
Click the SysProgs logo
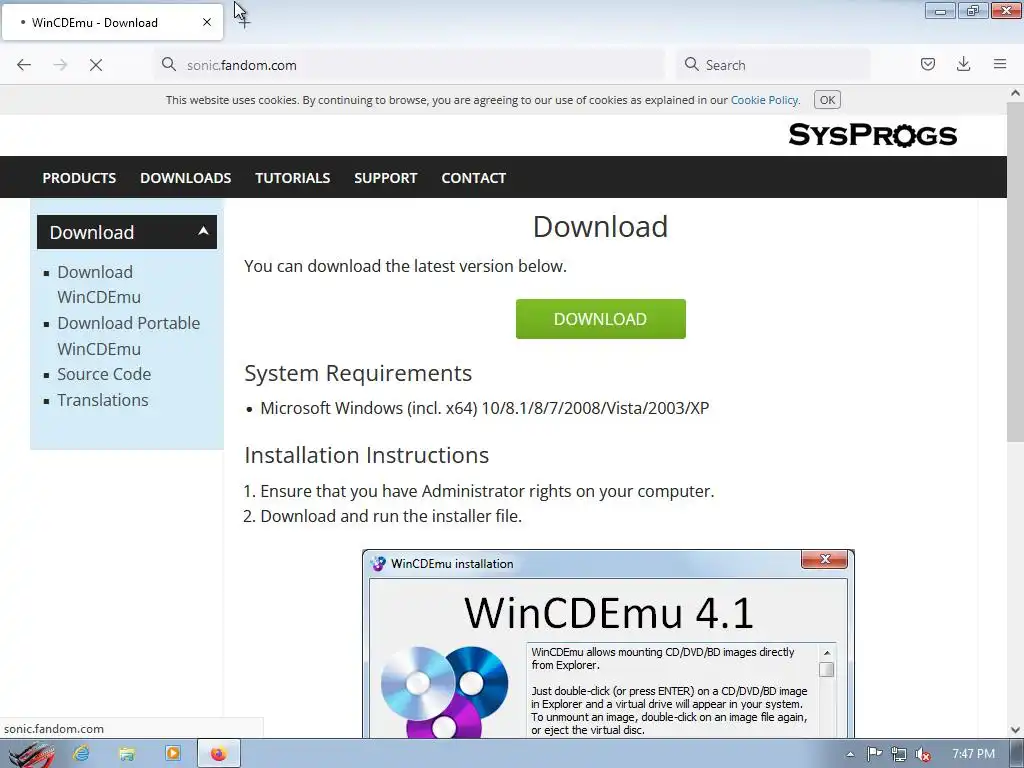coord(872,135)
